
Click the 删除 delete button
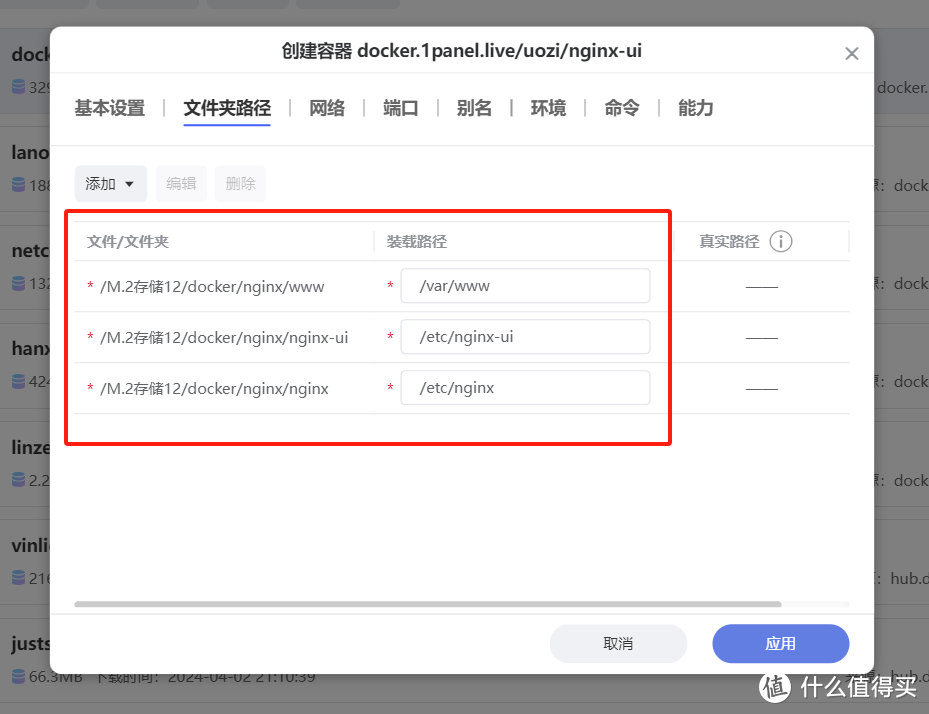[240, 183]
